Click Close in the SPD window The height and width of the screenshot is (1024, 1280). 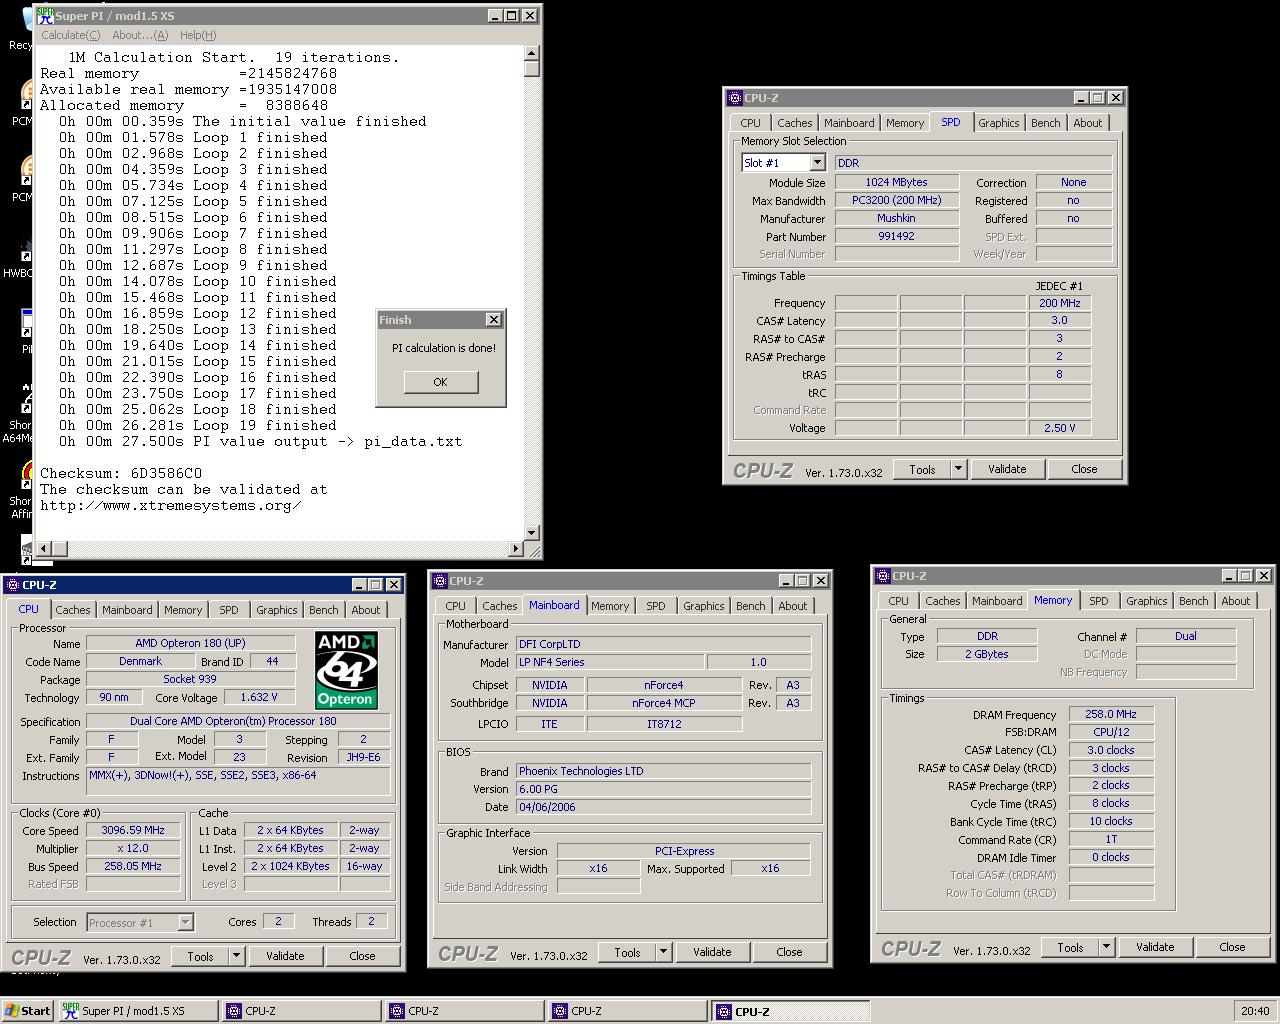coord(1084,469)
